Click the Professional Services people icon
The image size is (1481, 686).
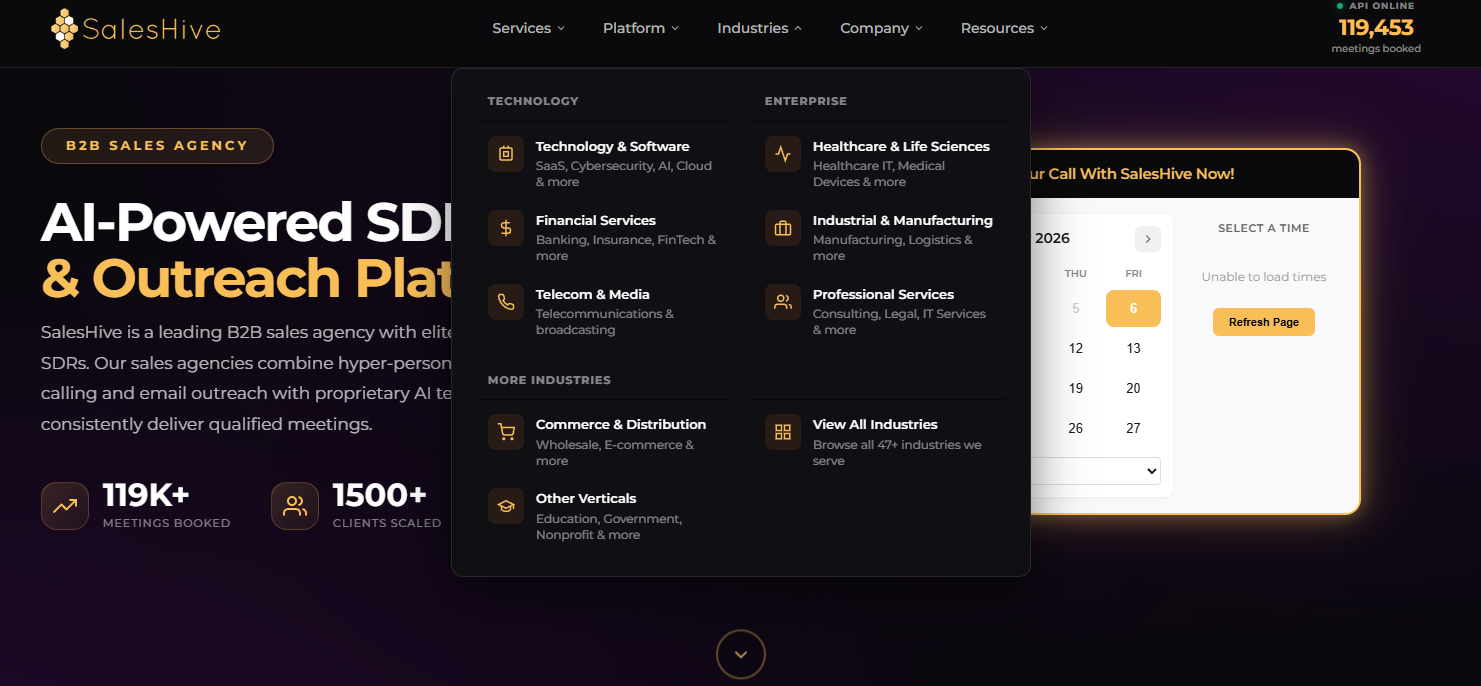[x=783, y=302]
